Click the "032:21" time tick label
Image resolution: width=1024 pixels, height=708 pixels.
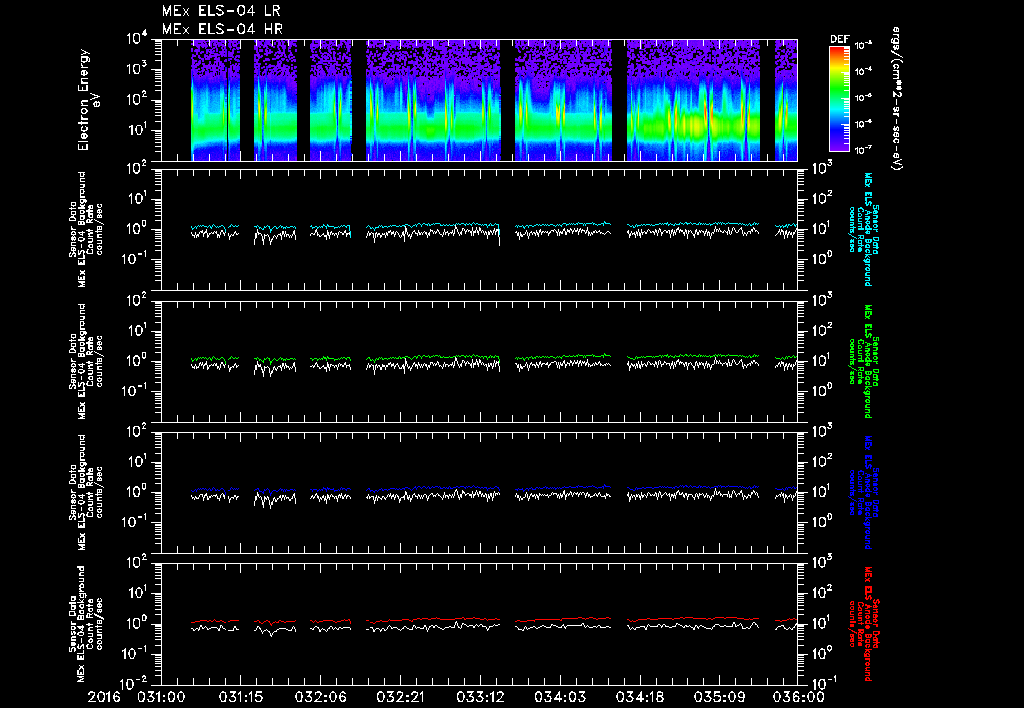pyautogui.click(x=400, y=697)
